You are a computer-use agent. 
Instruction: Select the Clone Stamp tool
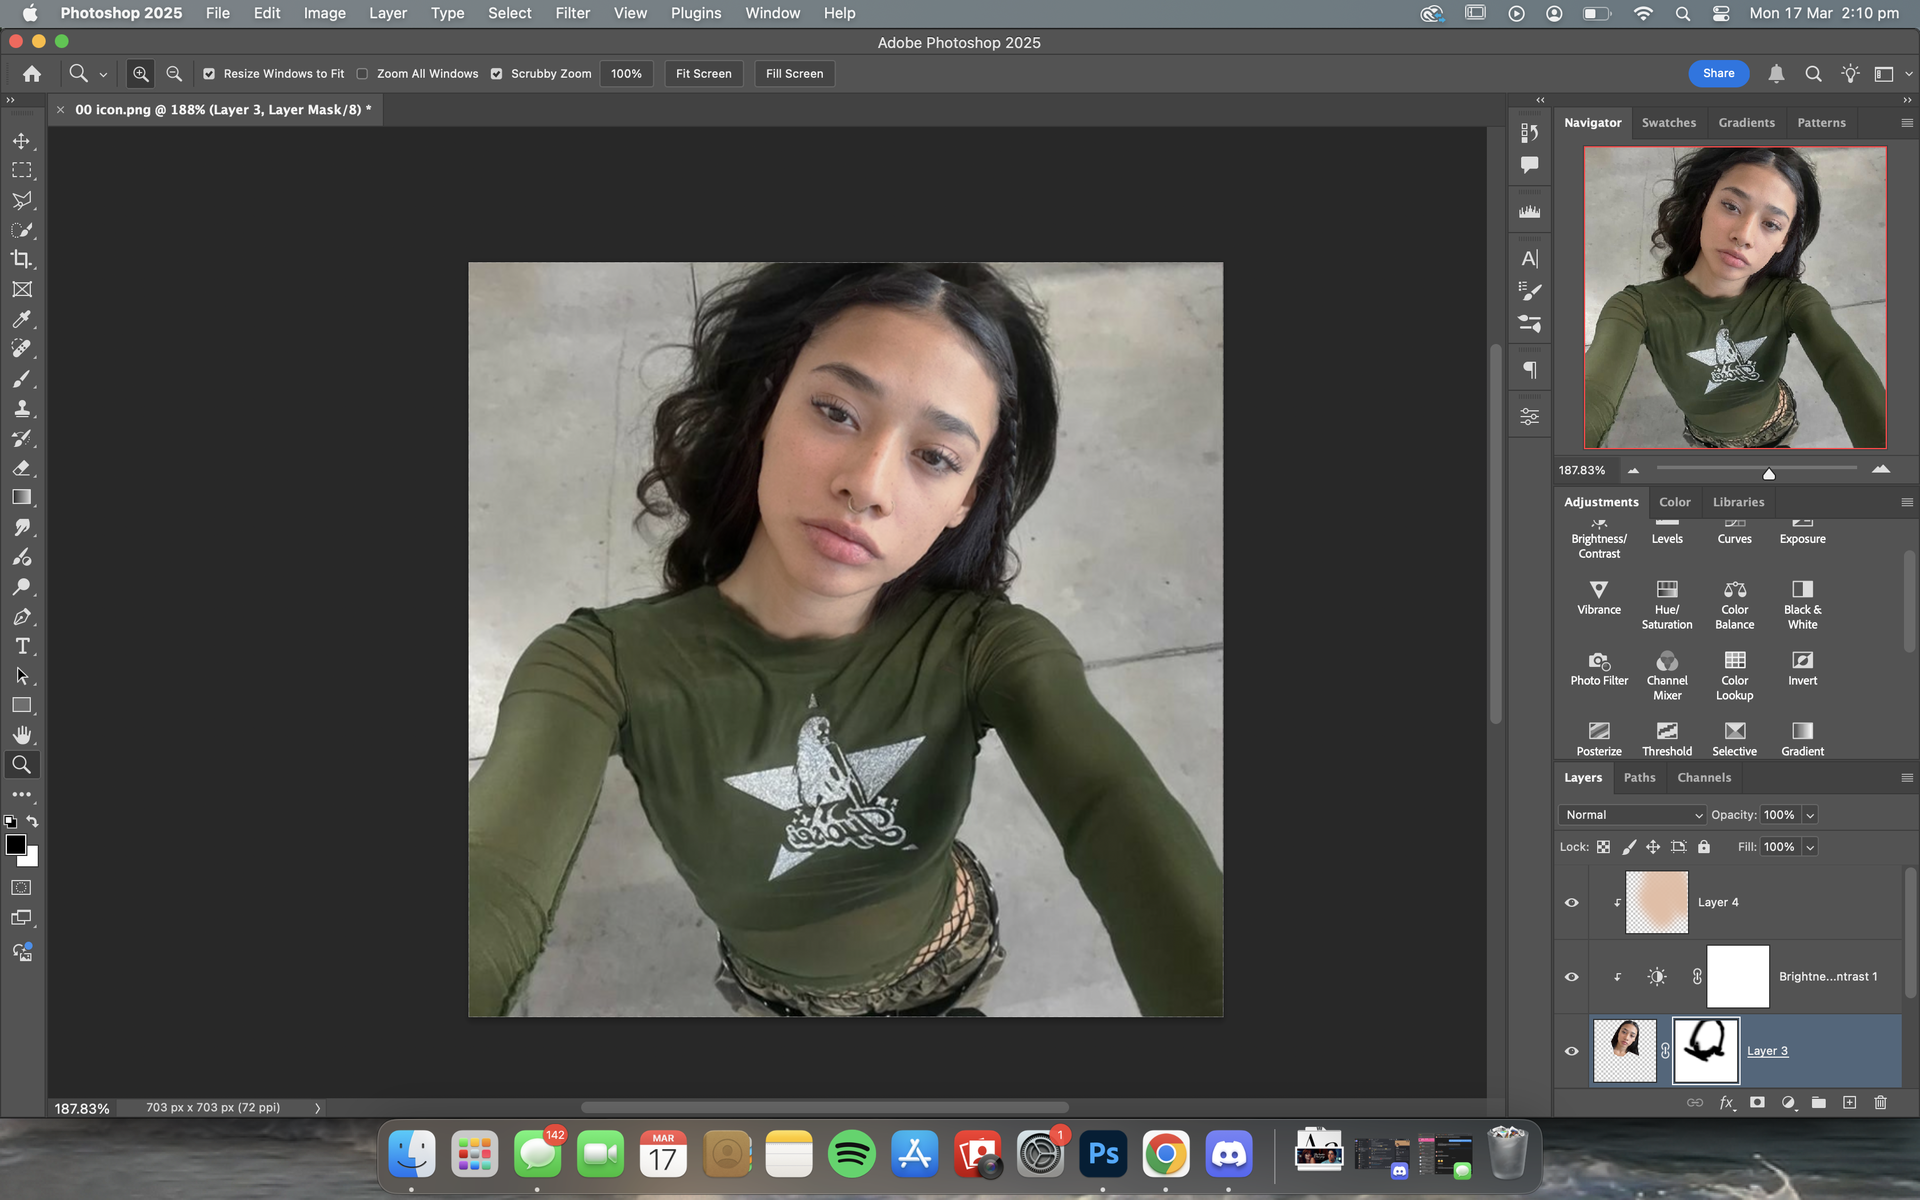click(x=21, y=408)
